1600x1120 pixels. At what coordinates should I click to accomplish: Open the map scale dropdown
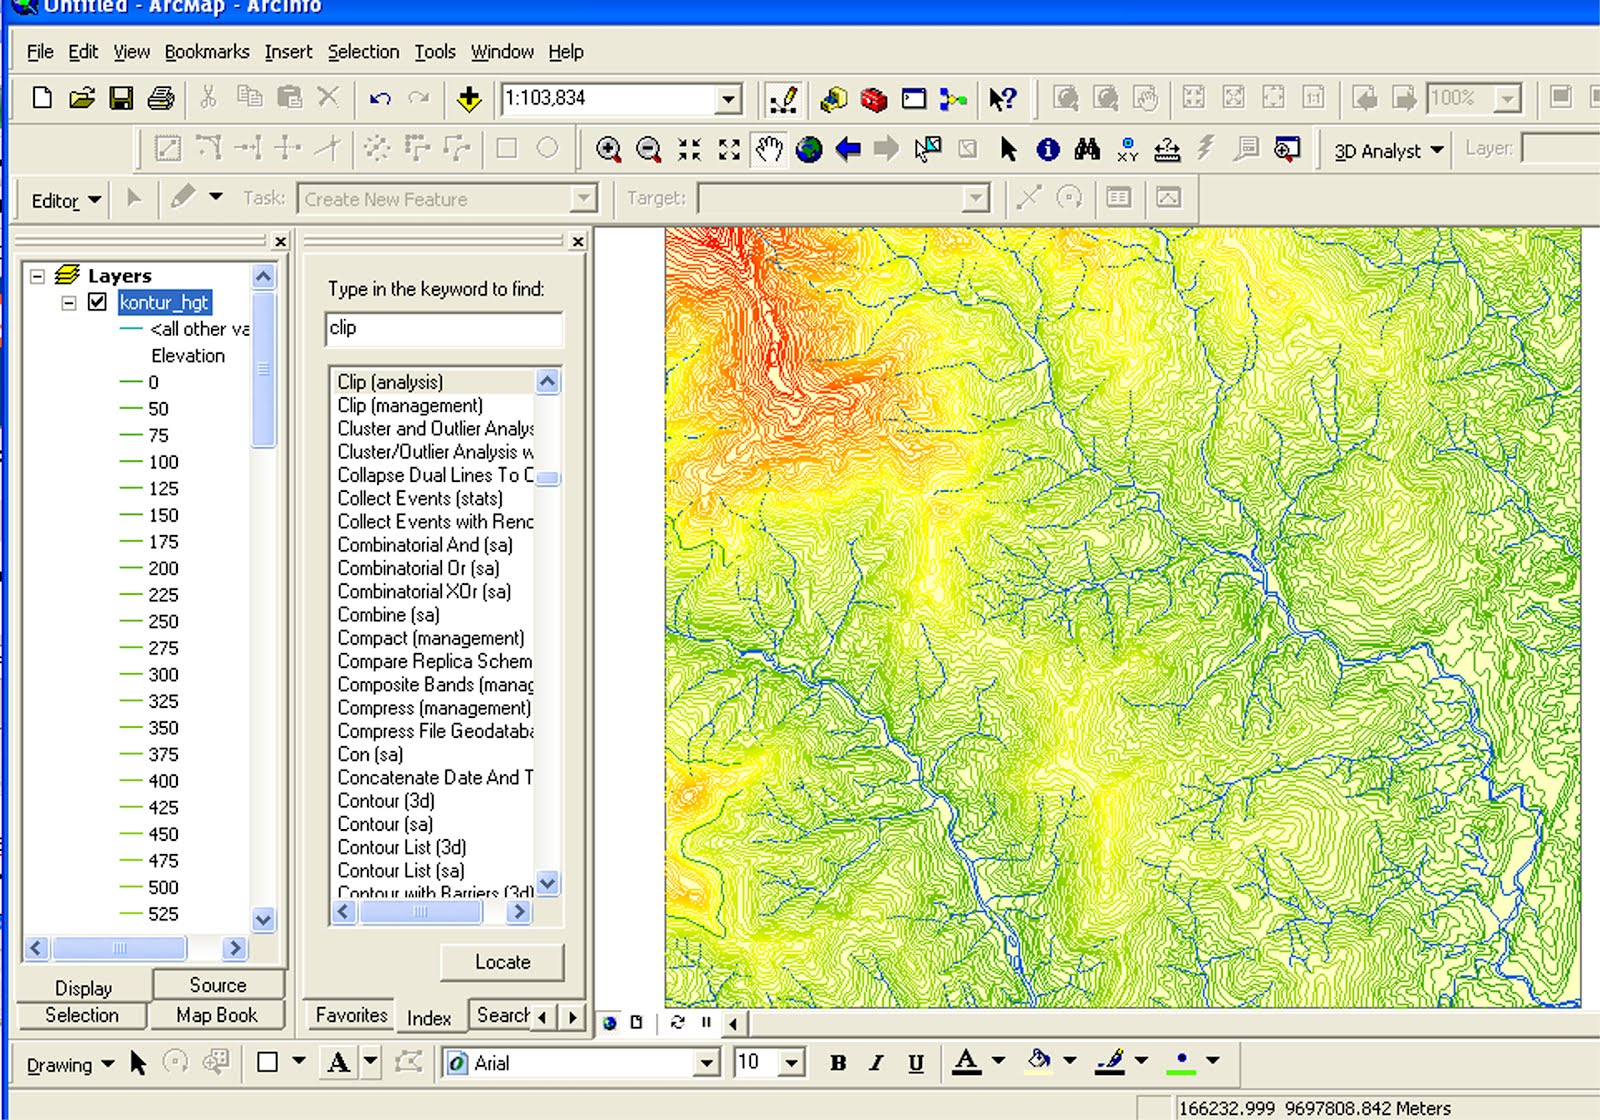coord(728,99)
